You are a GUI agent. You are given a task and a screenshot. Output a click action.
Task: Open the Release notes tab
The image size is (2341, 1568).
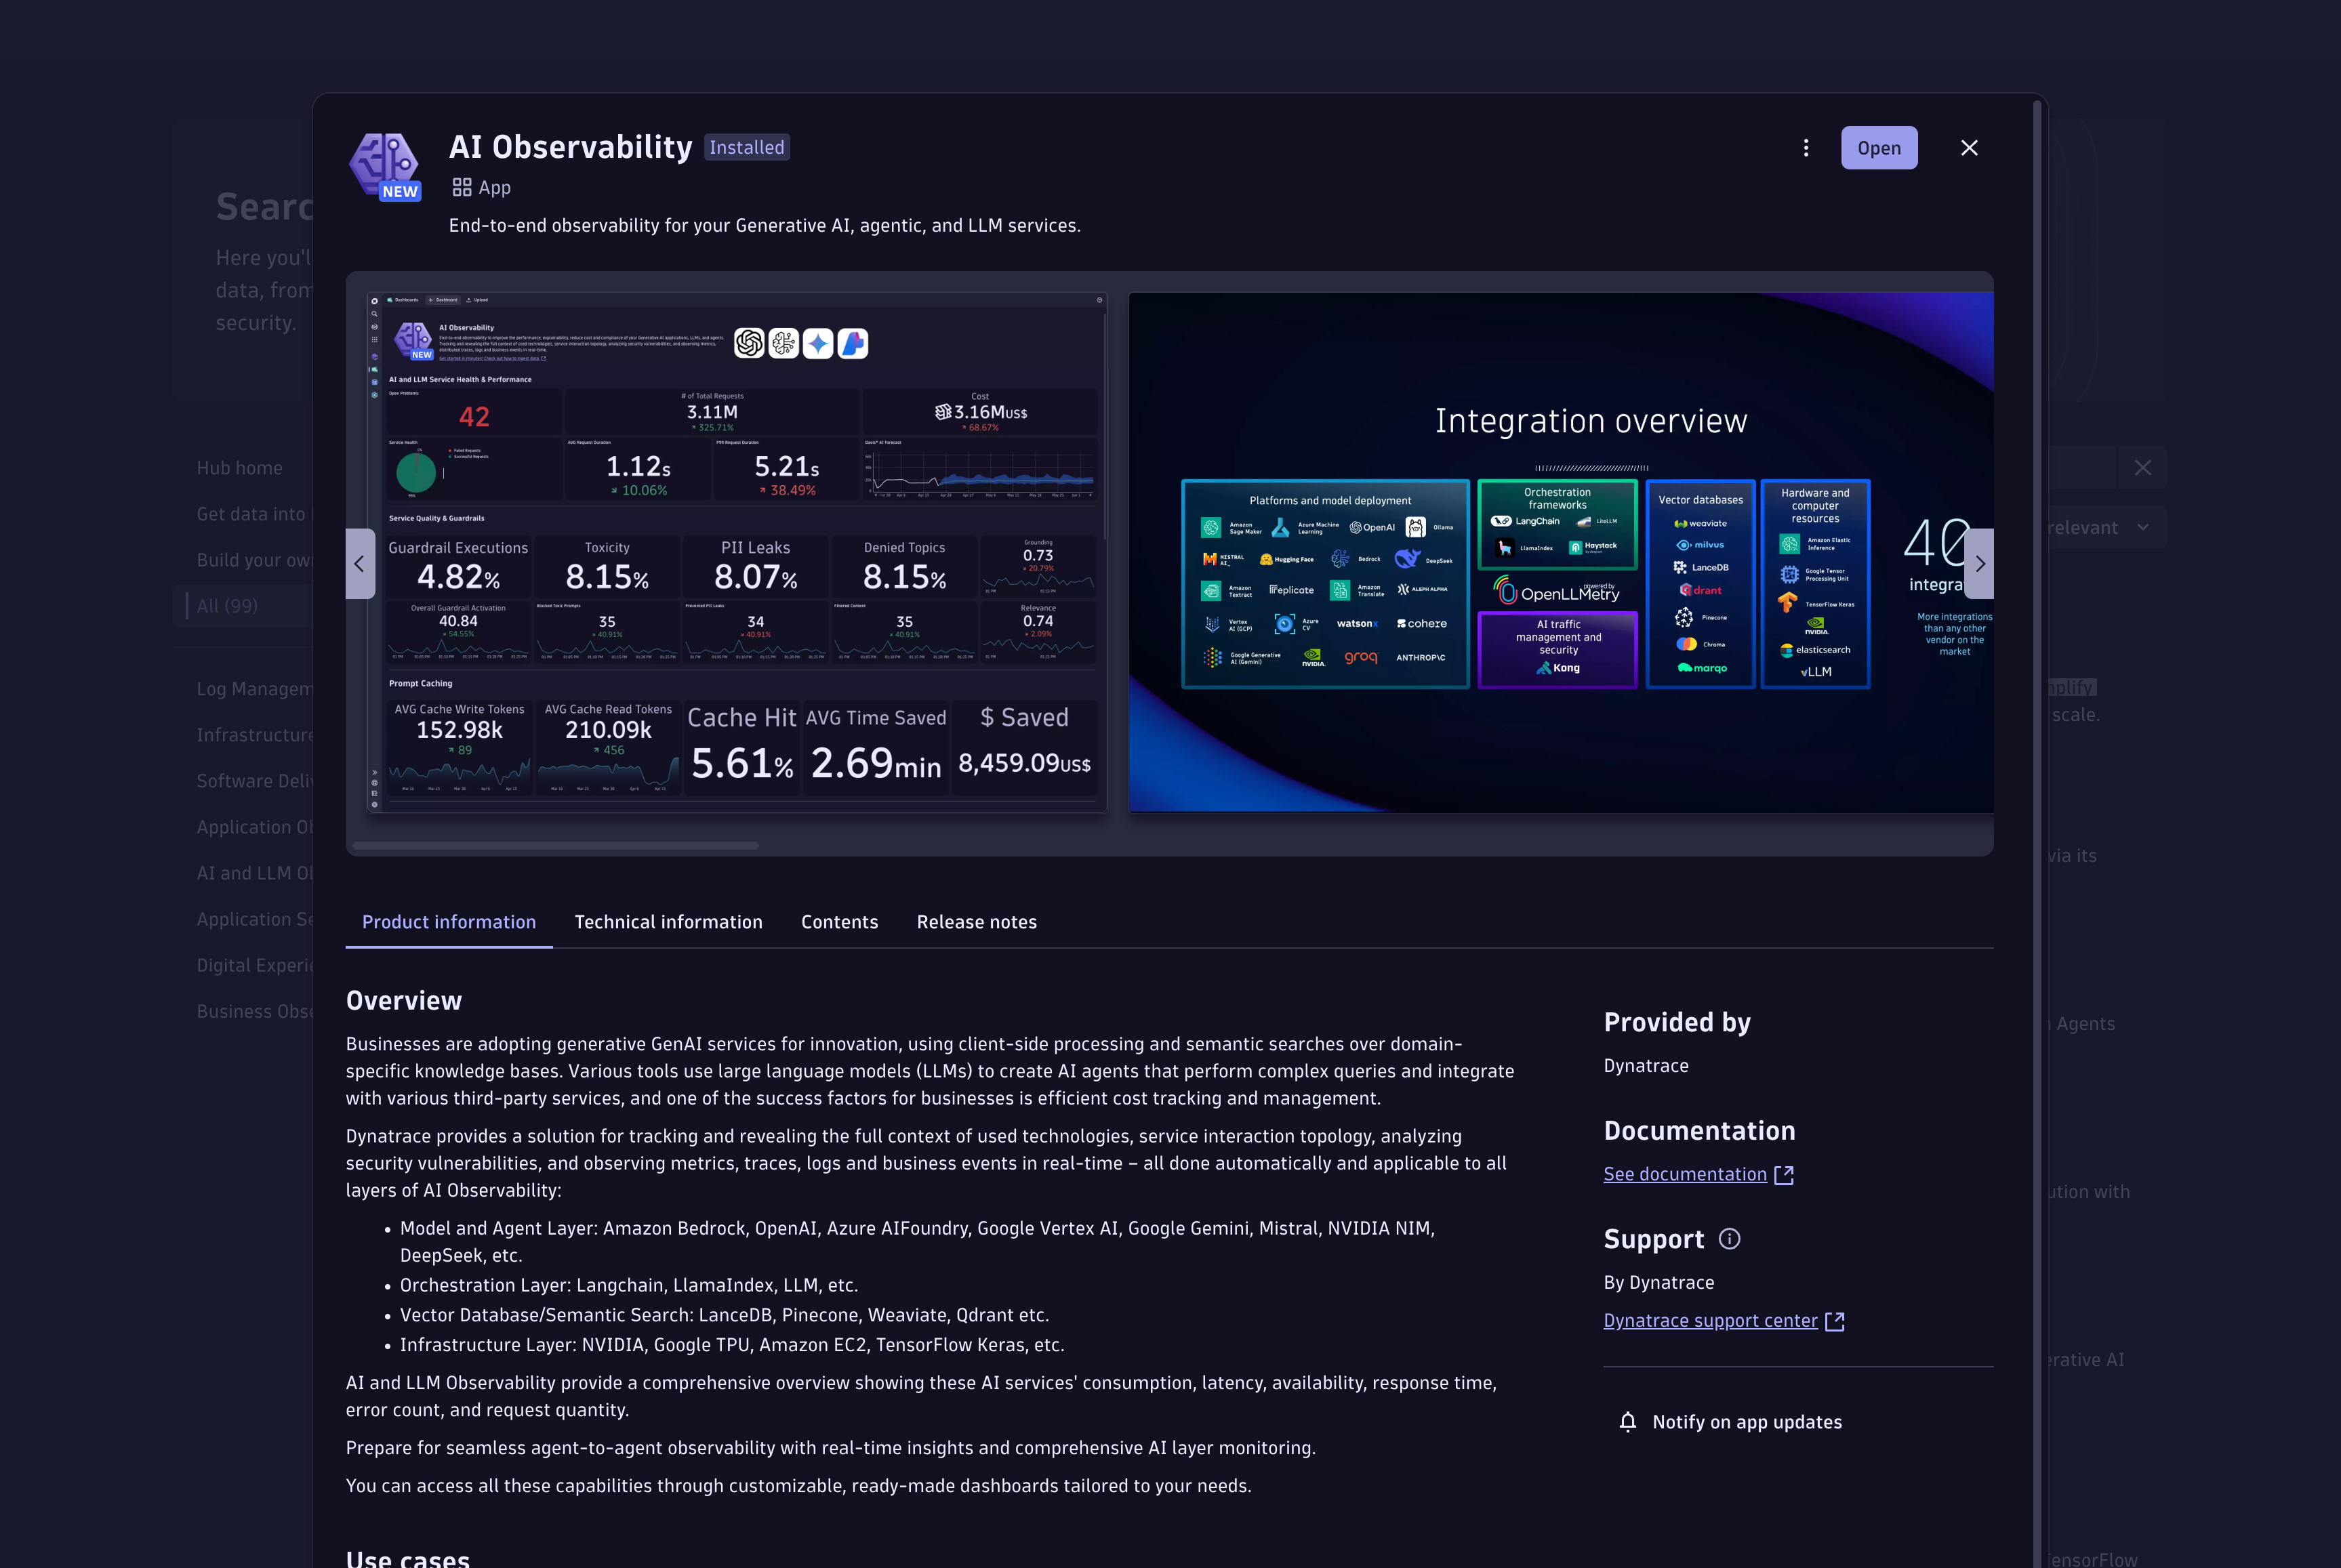(976, 922)
